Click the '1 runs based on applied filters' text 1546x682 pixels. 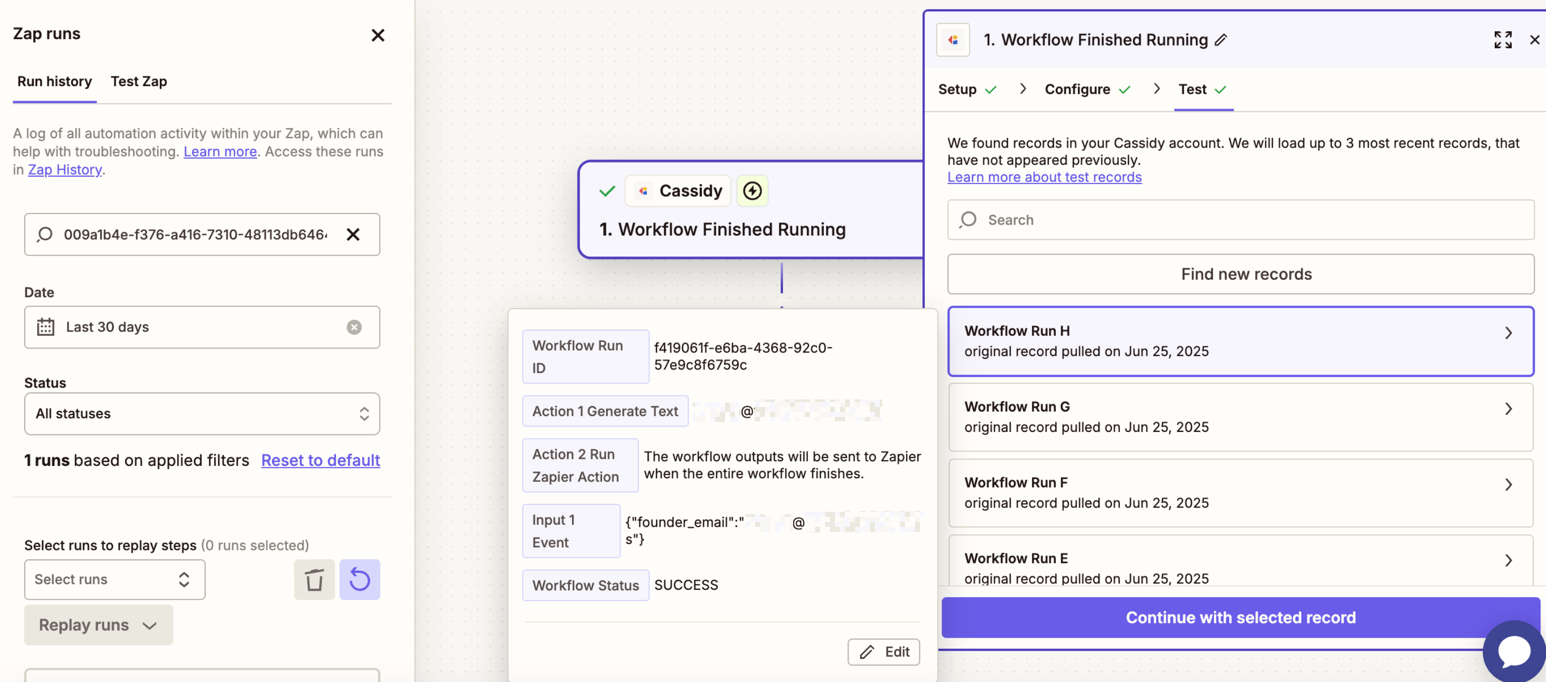(x=137, y=460)
